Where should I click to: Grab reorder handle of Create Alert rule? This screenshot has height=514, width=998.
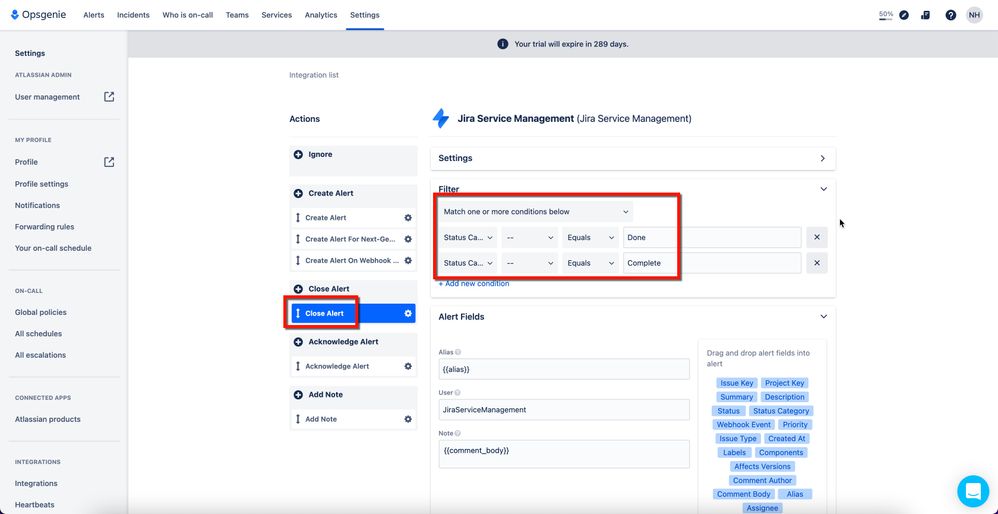(298, 218)
